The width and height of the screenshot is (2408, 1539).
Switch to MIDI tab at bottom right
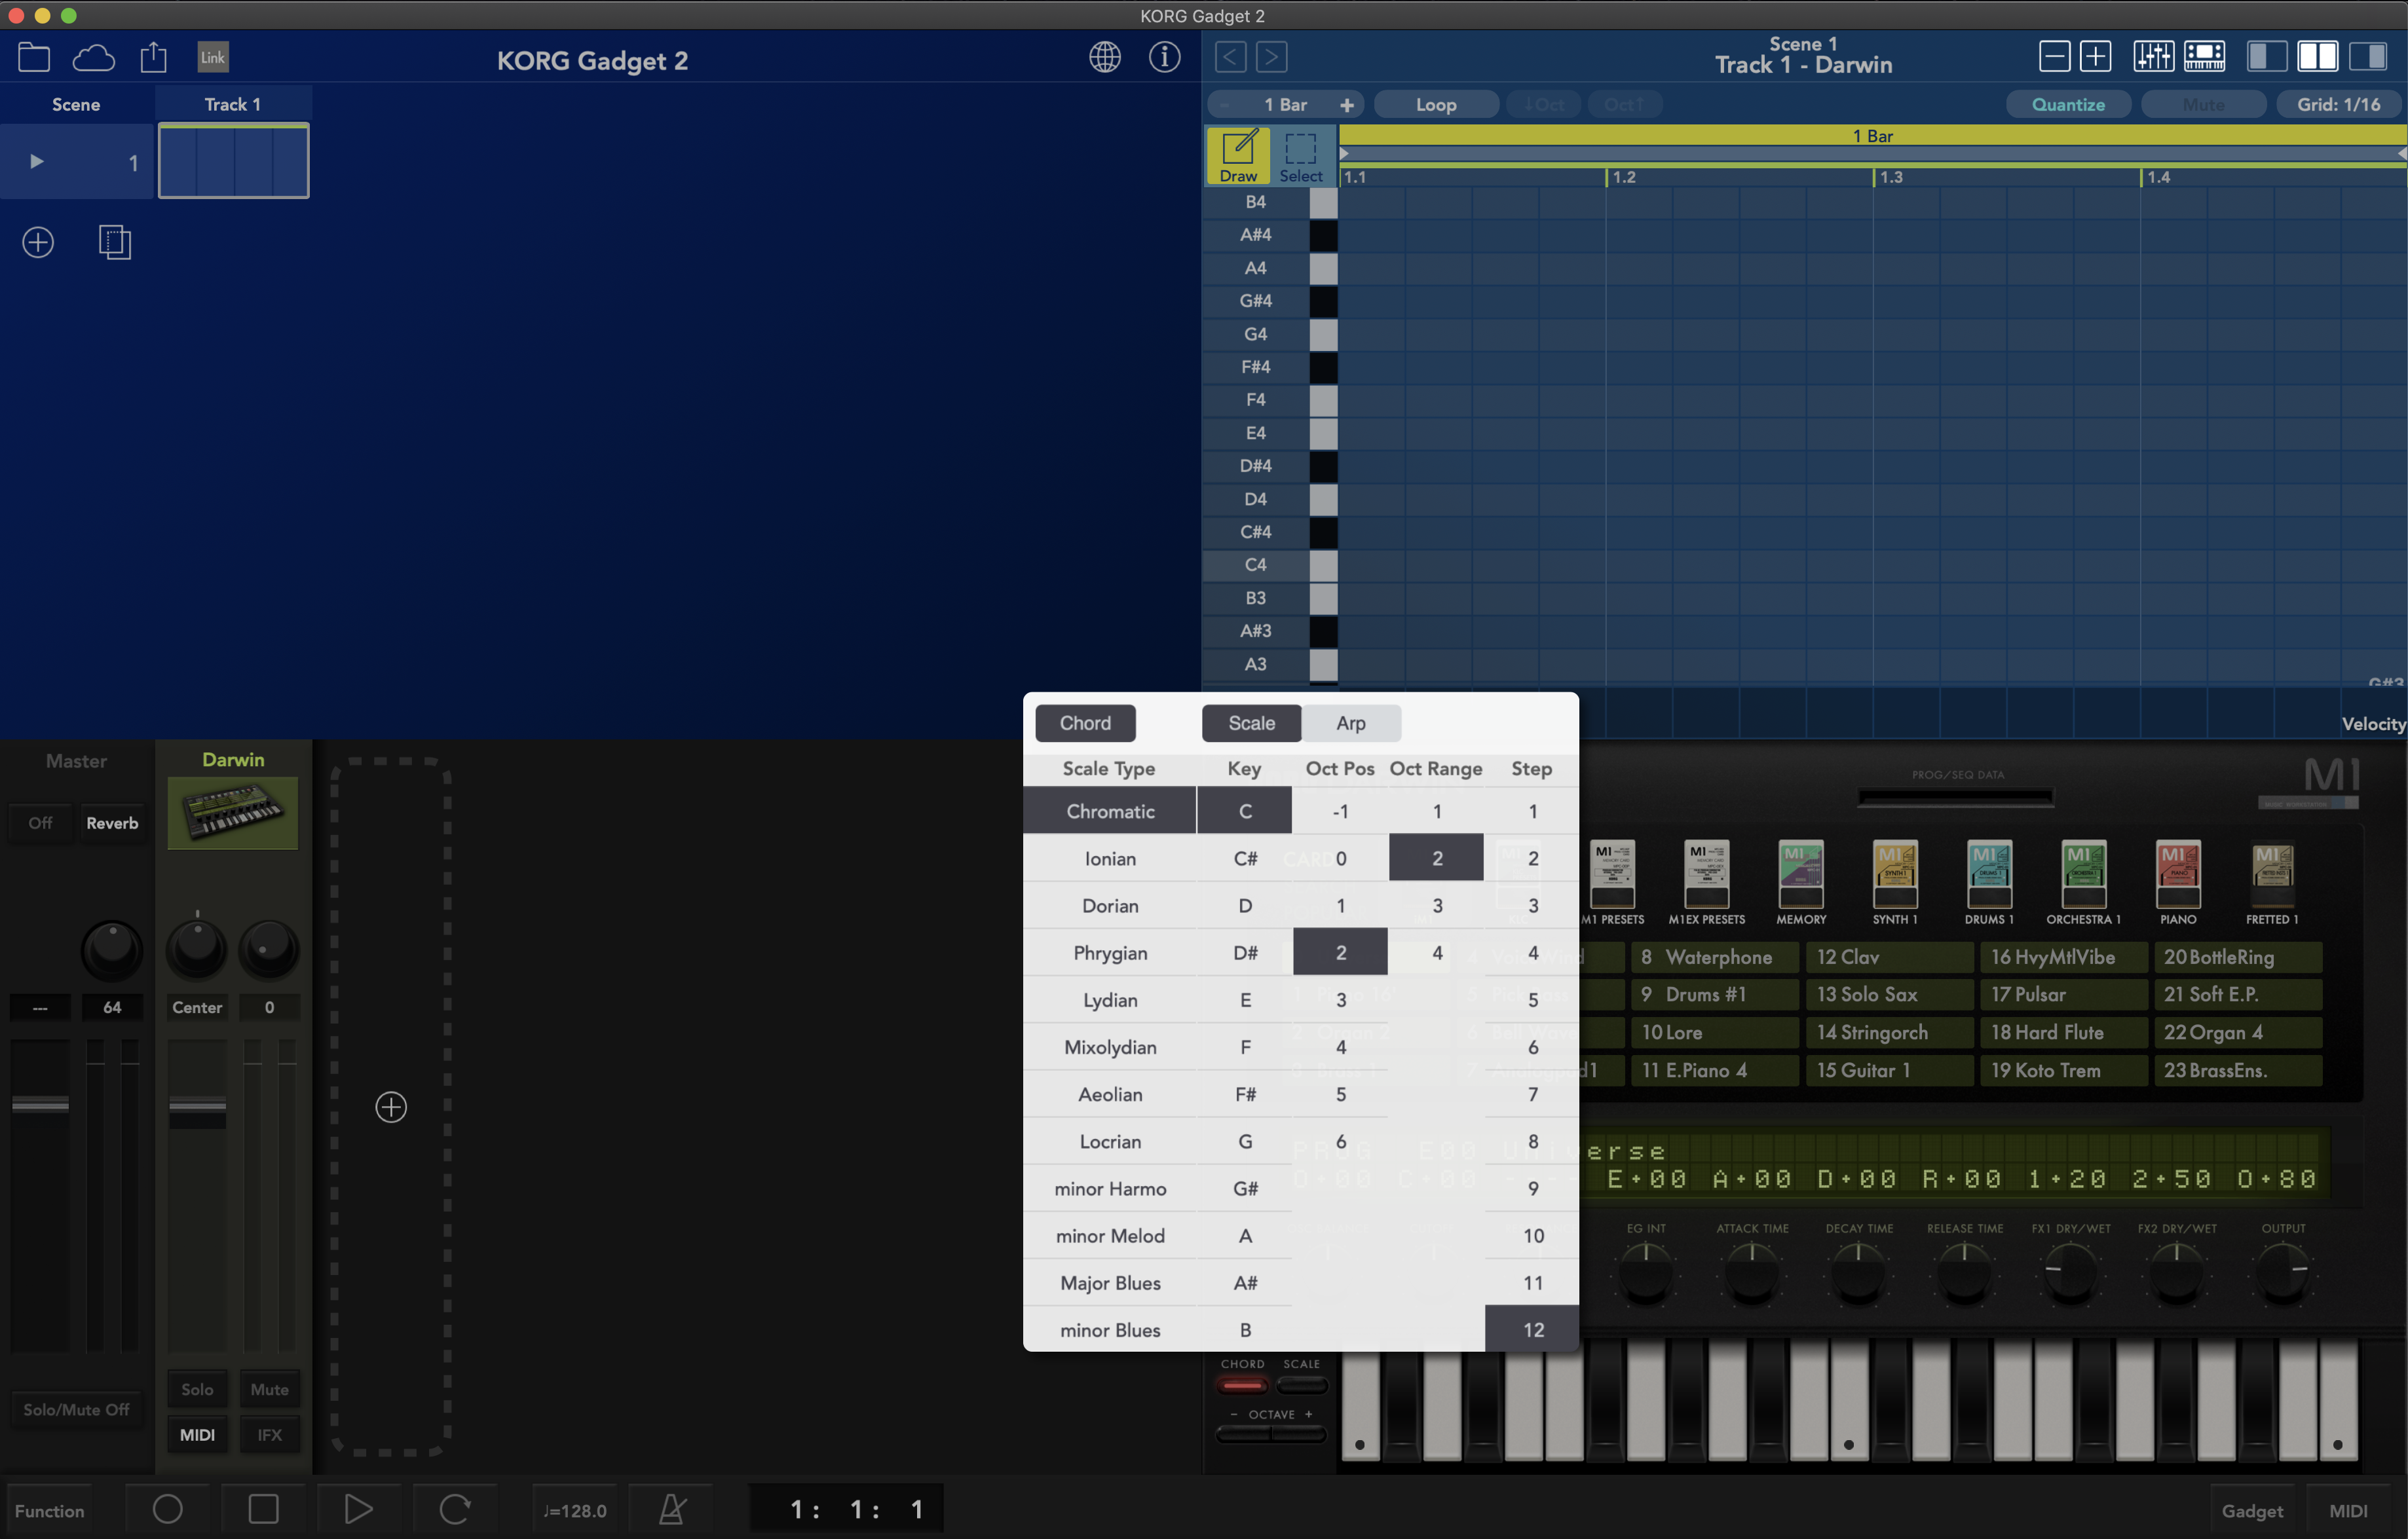[2348, 1510]
